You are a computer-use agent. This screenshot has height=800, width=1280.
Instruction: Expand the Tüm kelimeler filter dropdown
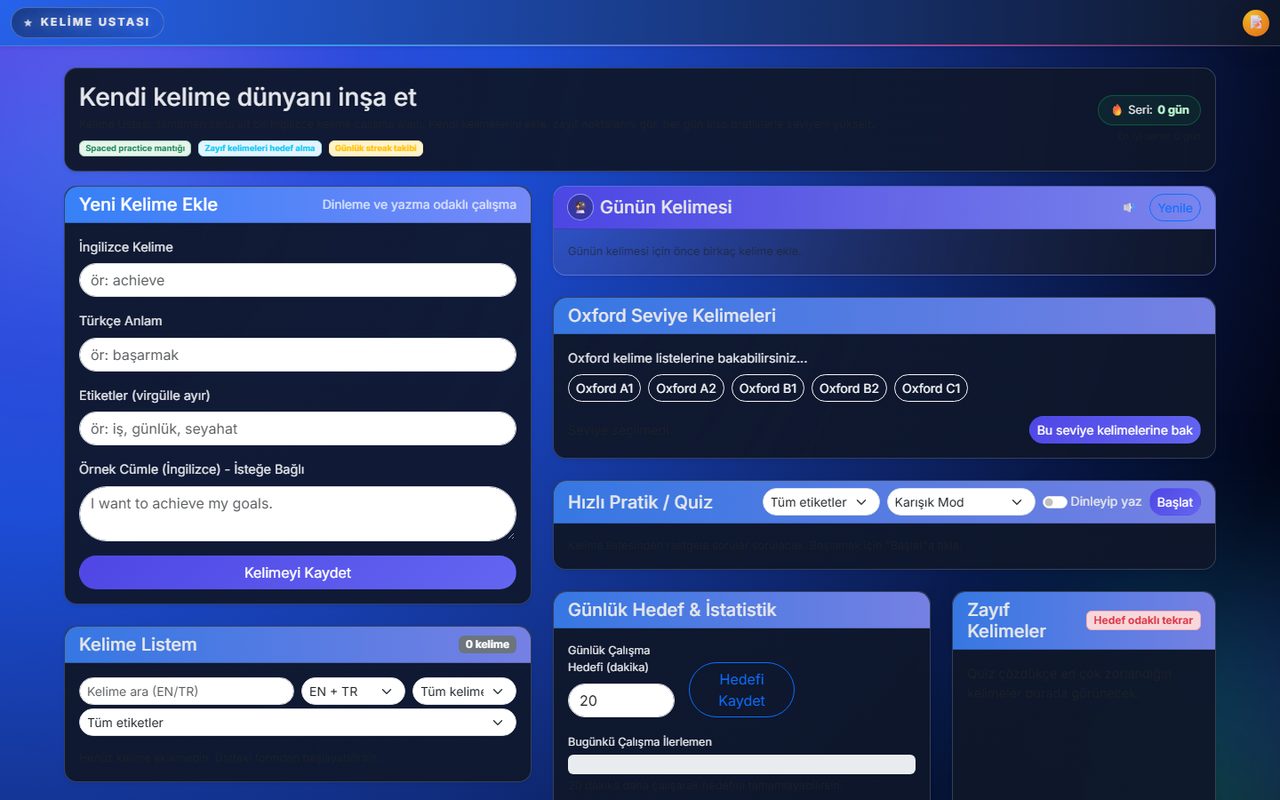coord(464,691)
